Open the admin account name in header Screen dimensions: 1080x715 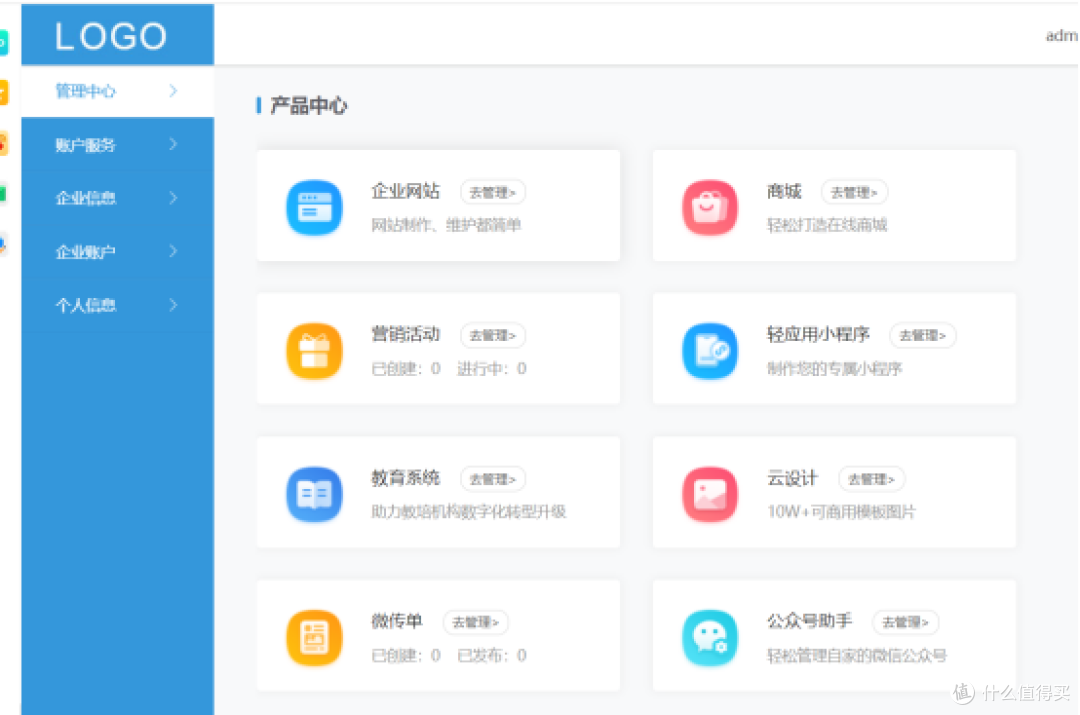click(x=1062, y=35)
